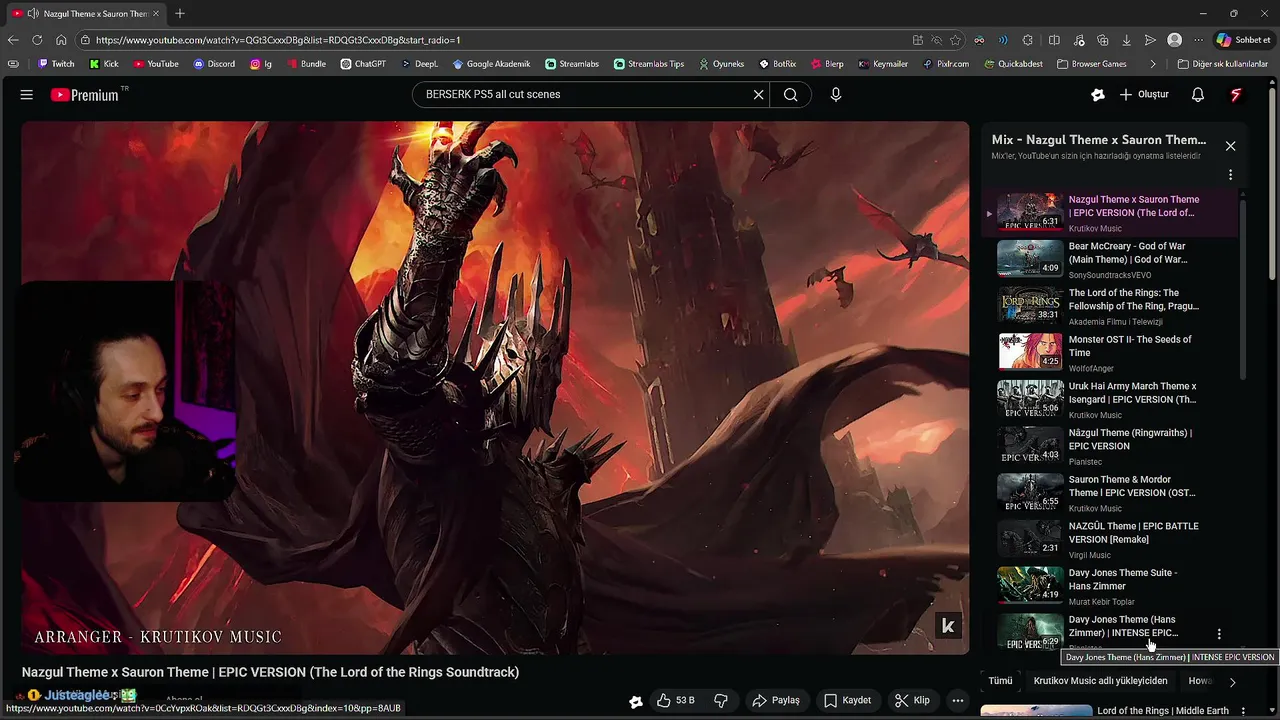Open browser settings and more menu
The image size is (1280, 720).
[1198, 40]
